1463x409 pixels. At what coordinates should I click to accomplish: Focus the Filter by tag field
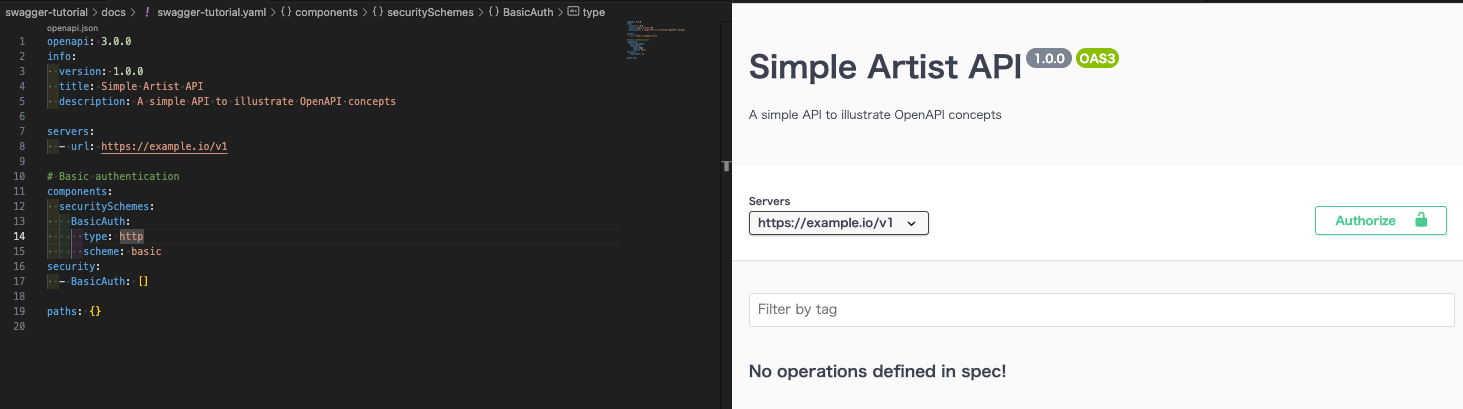1101,309
